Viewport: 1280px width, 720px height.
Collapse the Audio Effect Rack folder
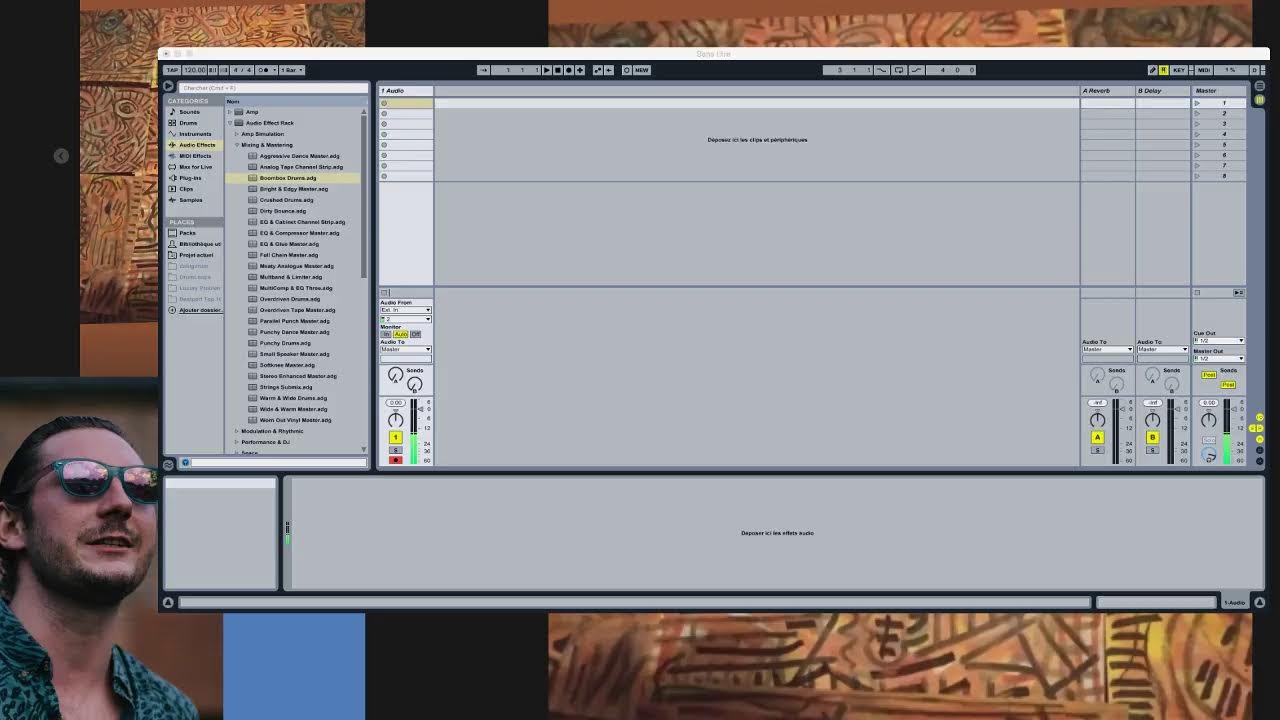click(x=230, y=123)
